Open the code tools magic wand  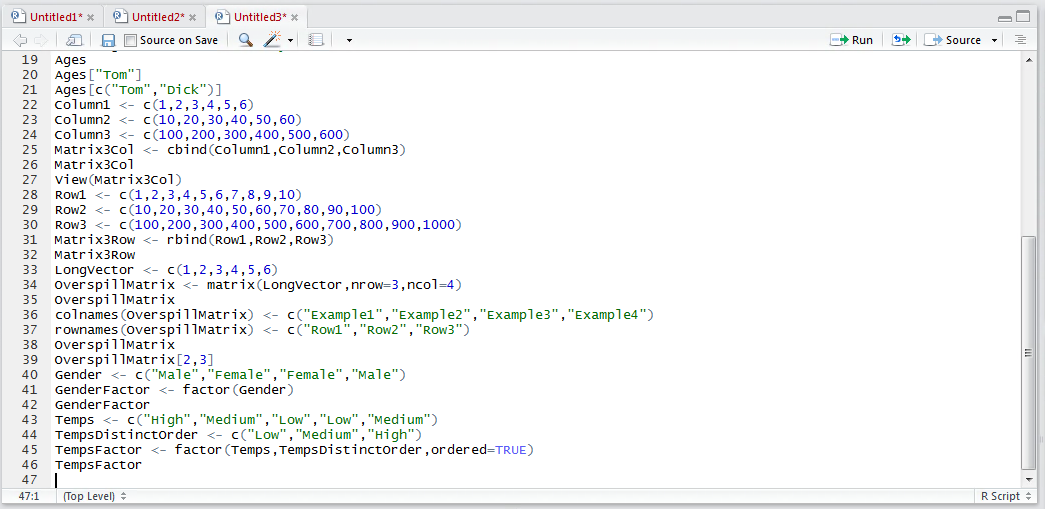272,40
